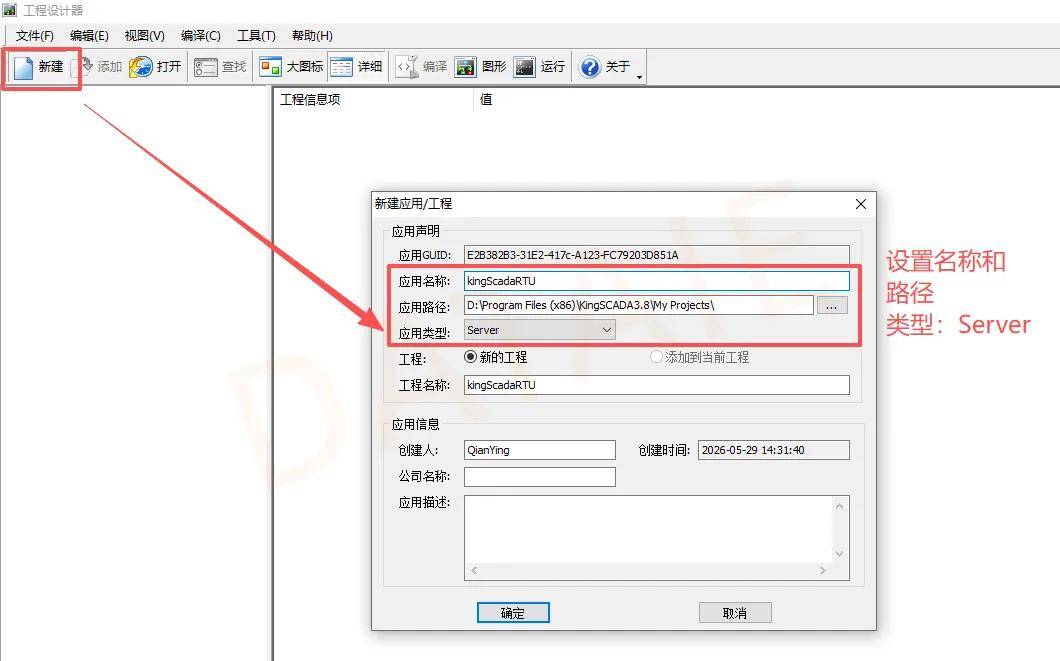
Task: Close the 新建应用/工程 dialog
Action: pos(861,204)
